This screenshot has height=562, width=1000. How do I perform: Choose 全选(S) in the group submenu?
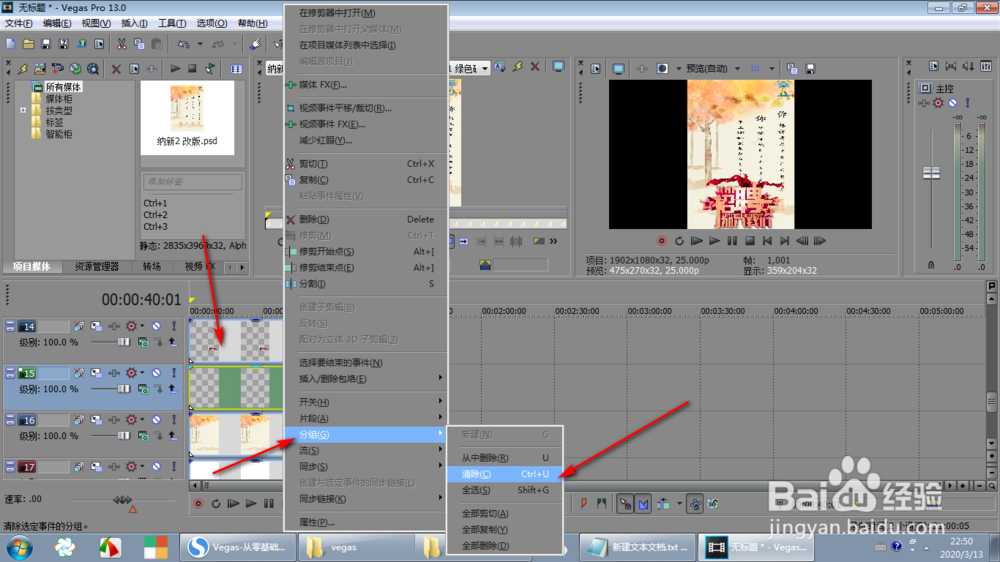coord(504,490)
